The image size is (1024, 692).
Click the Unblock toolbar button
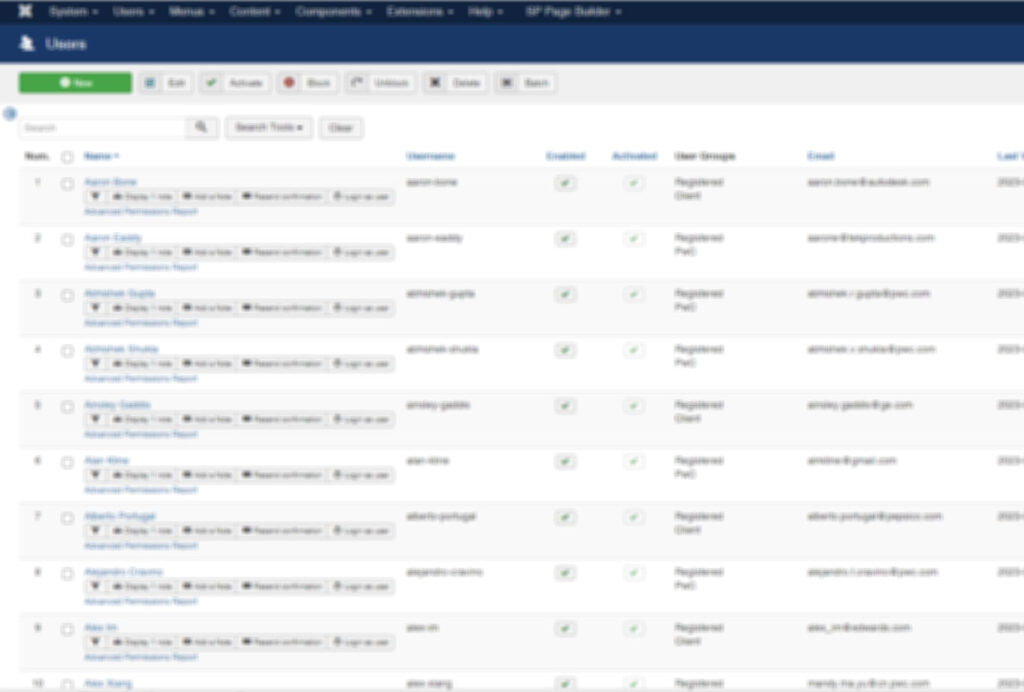click(x=381, y=83)
